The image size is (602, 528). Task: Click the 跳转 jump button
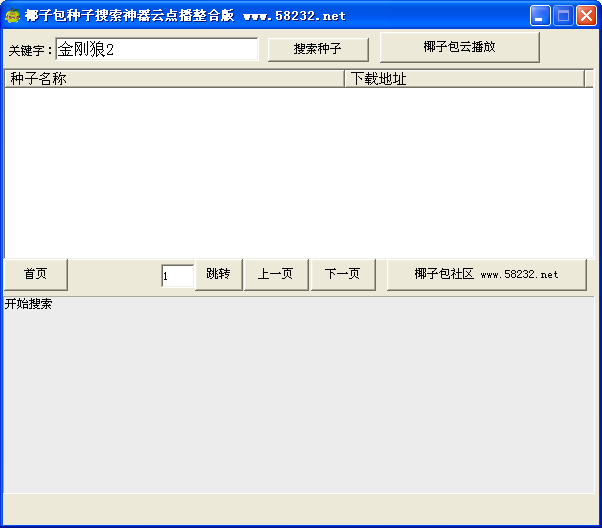point(219,274)
